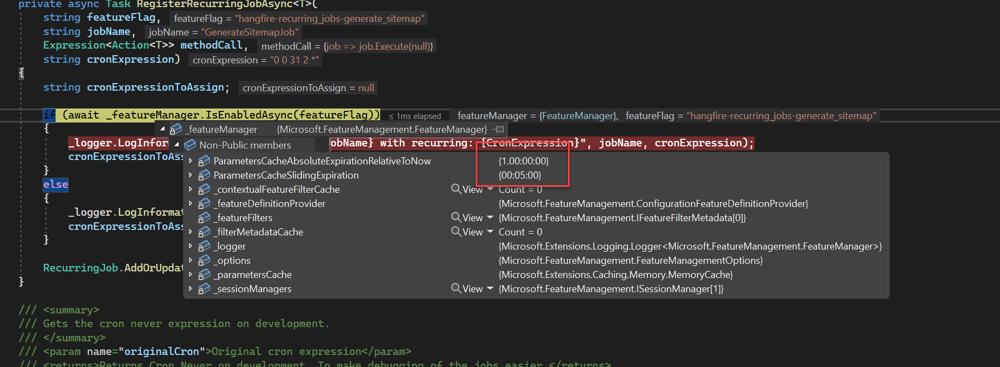Click the _logger field icon
This screenshot has height=367, width=1000.
204,246
